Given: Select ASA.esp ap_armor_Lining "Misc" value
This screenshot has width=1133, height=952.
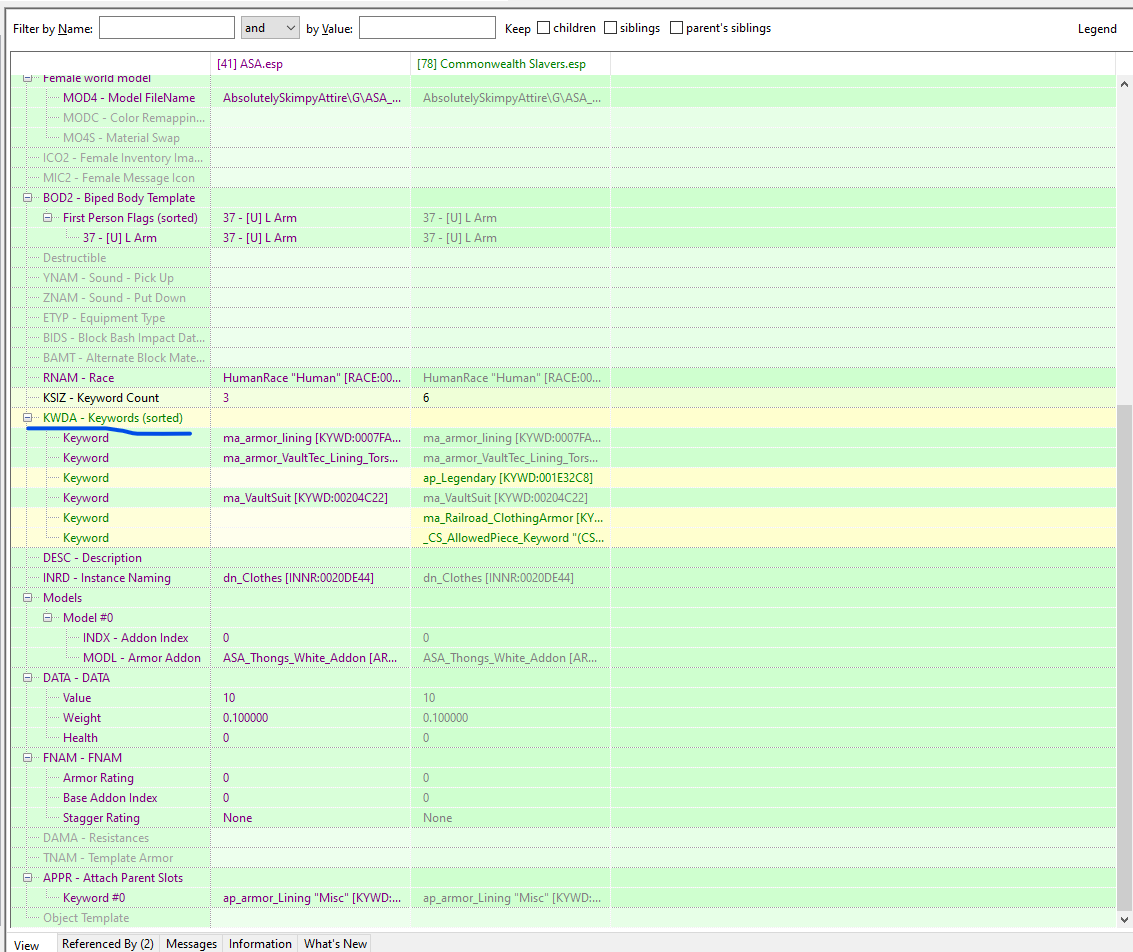Looking at the screenshot, I should click(312, 898).
